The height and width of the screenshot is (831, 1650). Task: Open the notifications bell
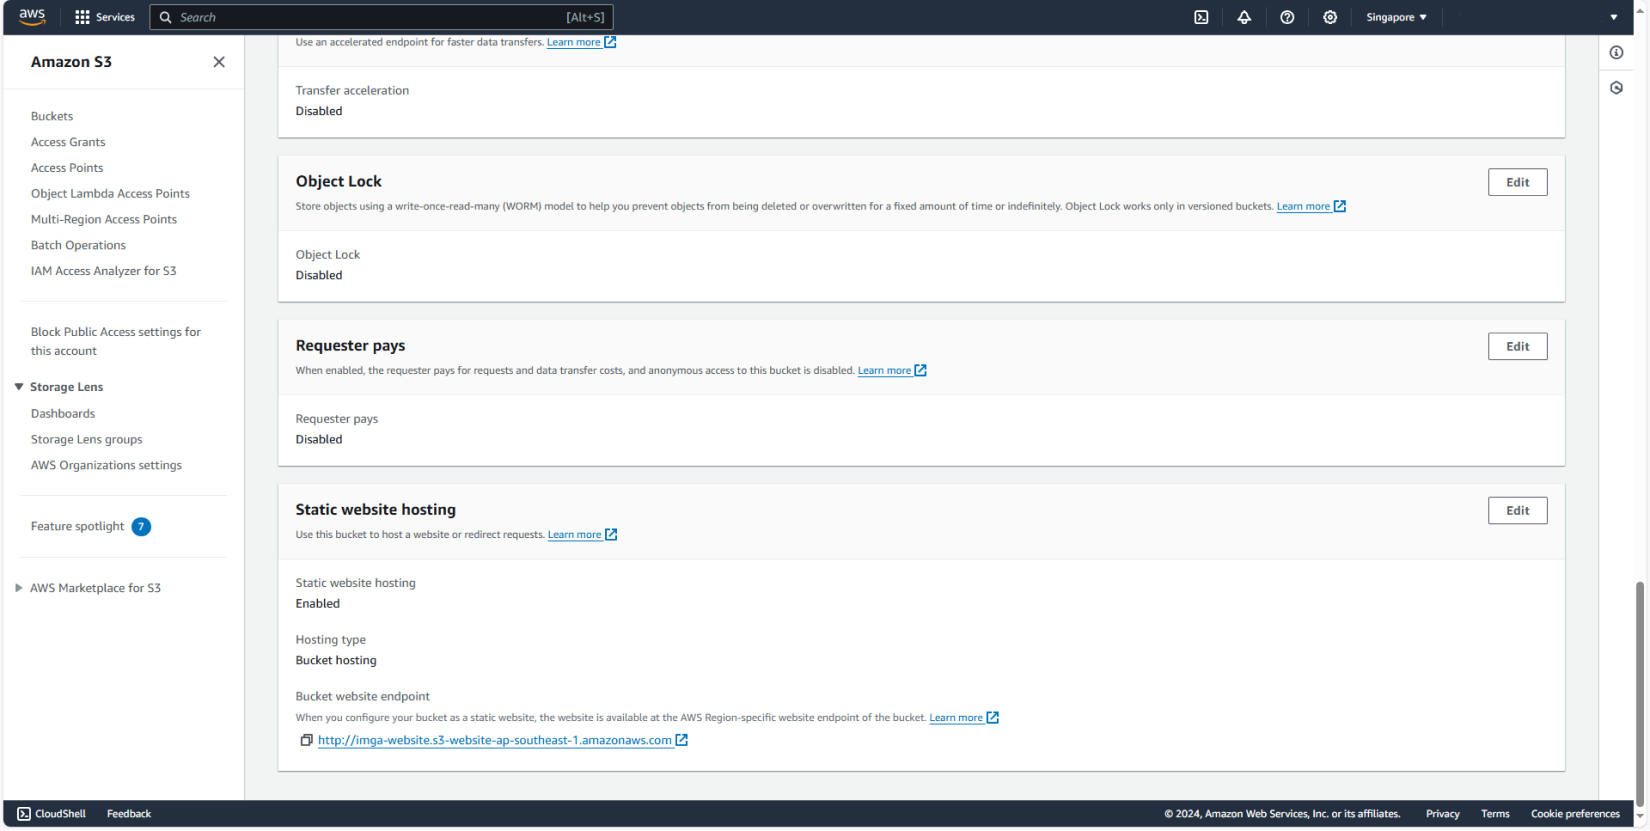(1244, 17)
